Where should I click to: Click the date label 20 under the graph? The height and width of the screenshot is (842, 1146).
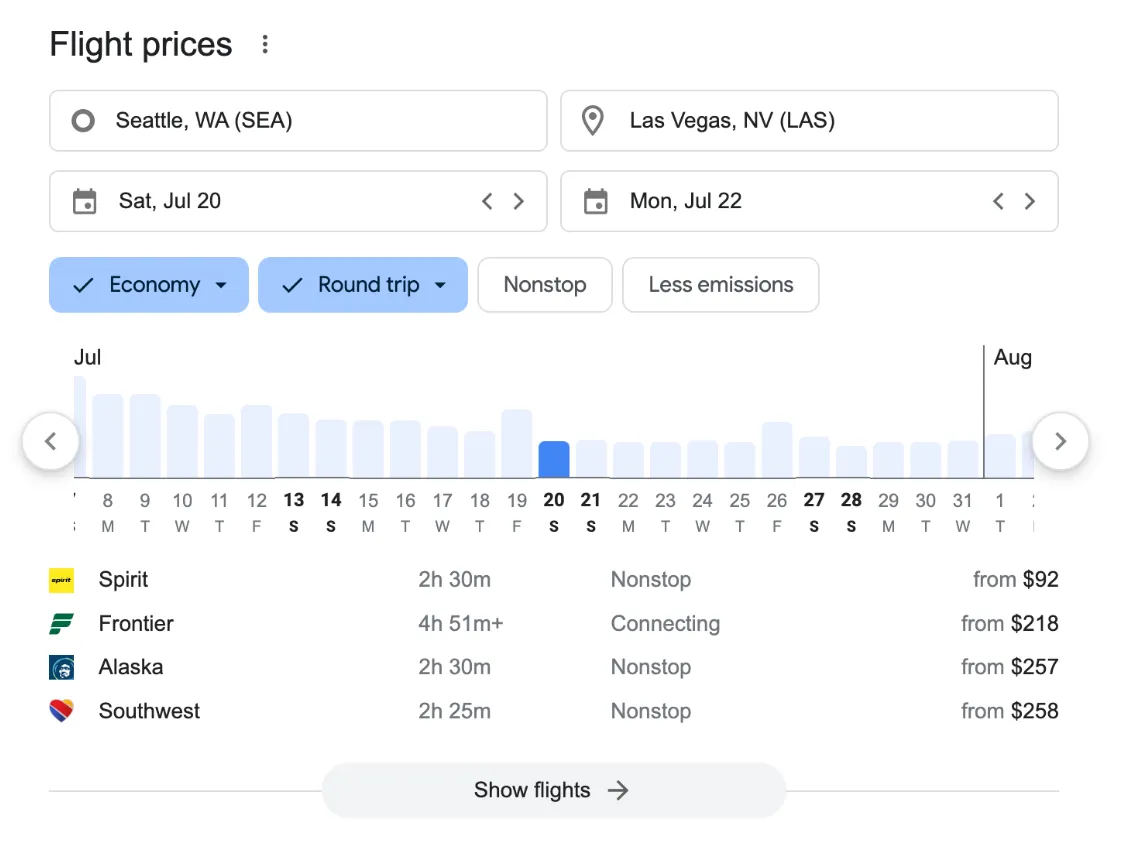(554, 500)
